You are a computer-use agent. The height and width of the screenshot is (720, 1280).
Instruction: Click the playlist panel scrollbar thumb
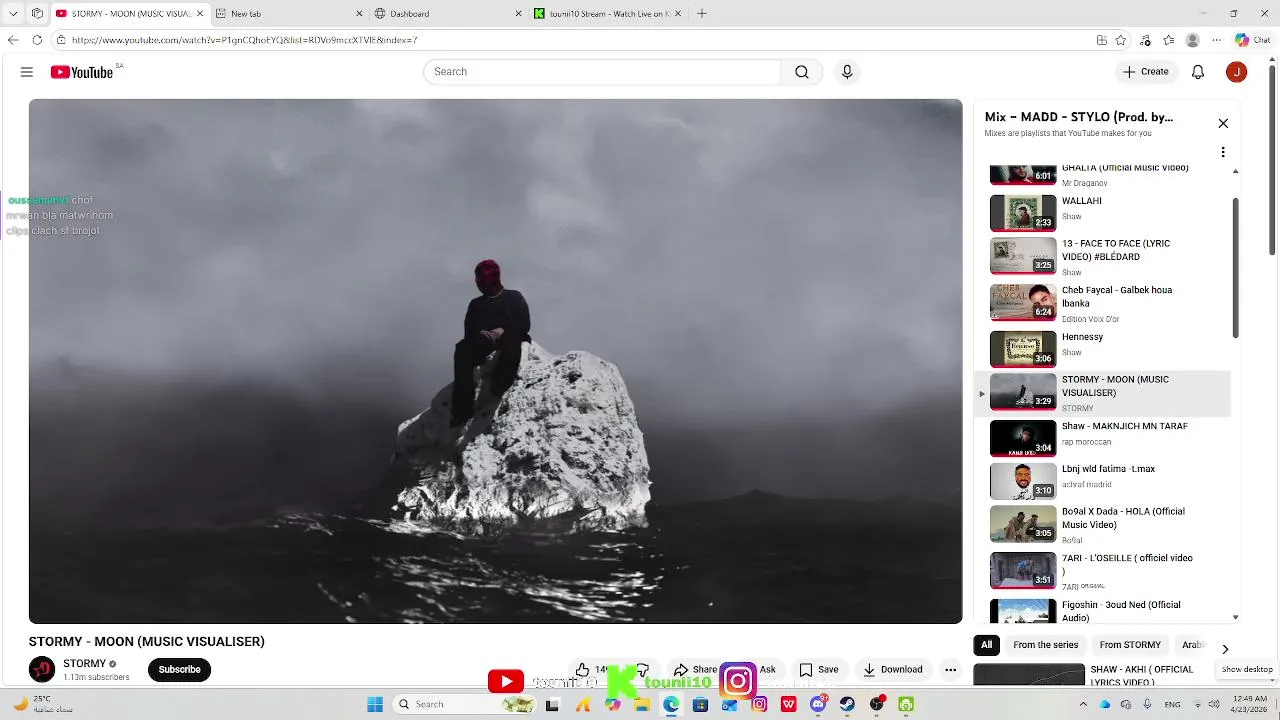(x=1236, y=268)
